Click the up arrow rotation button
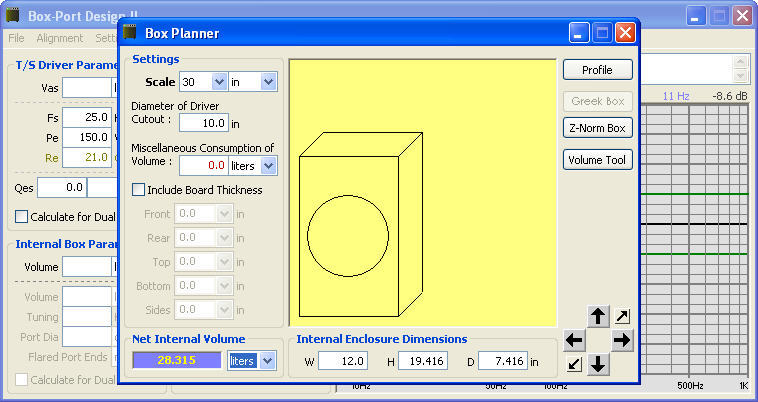Image resolution: width=758 pixels, height=402 pixels. click(598, 317)
